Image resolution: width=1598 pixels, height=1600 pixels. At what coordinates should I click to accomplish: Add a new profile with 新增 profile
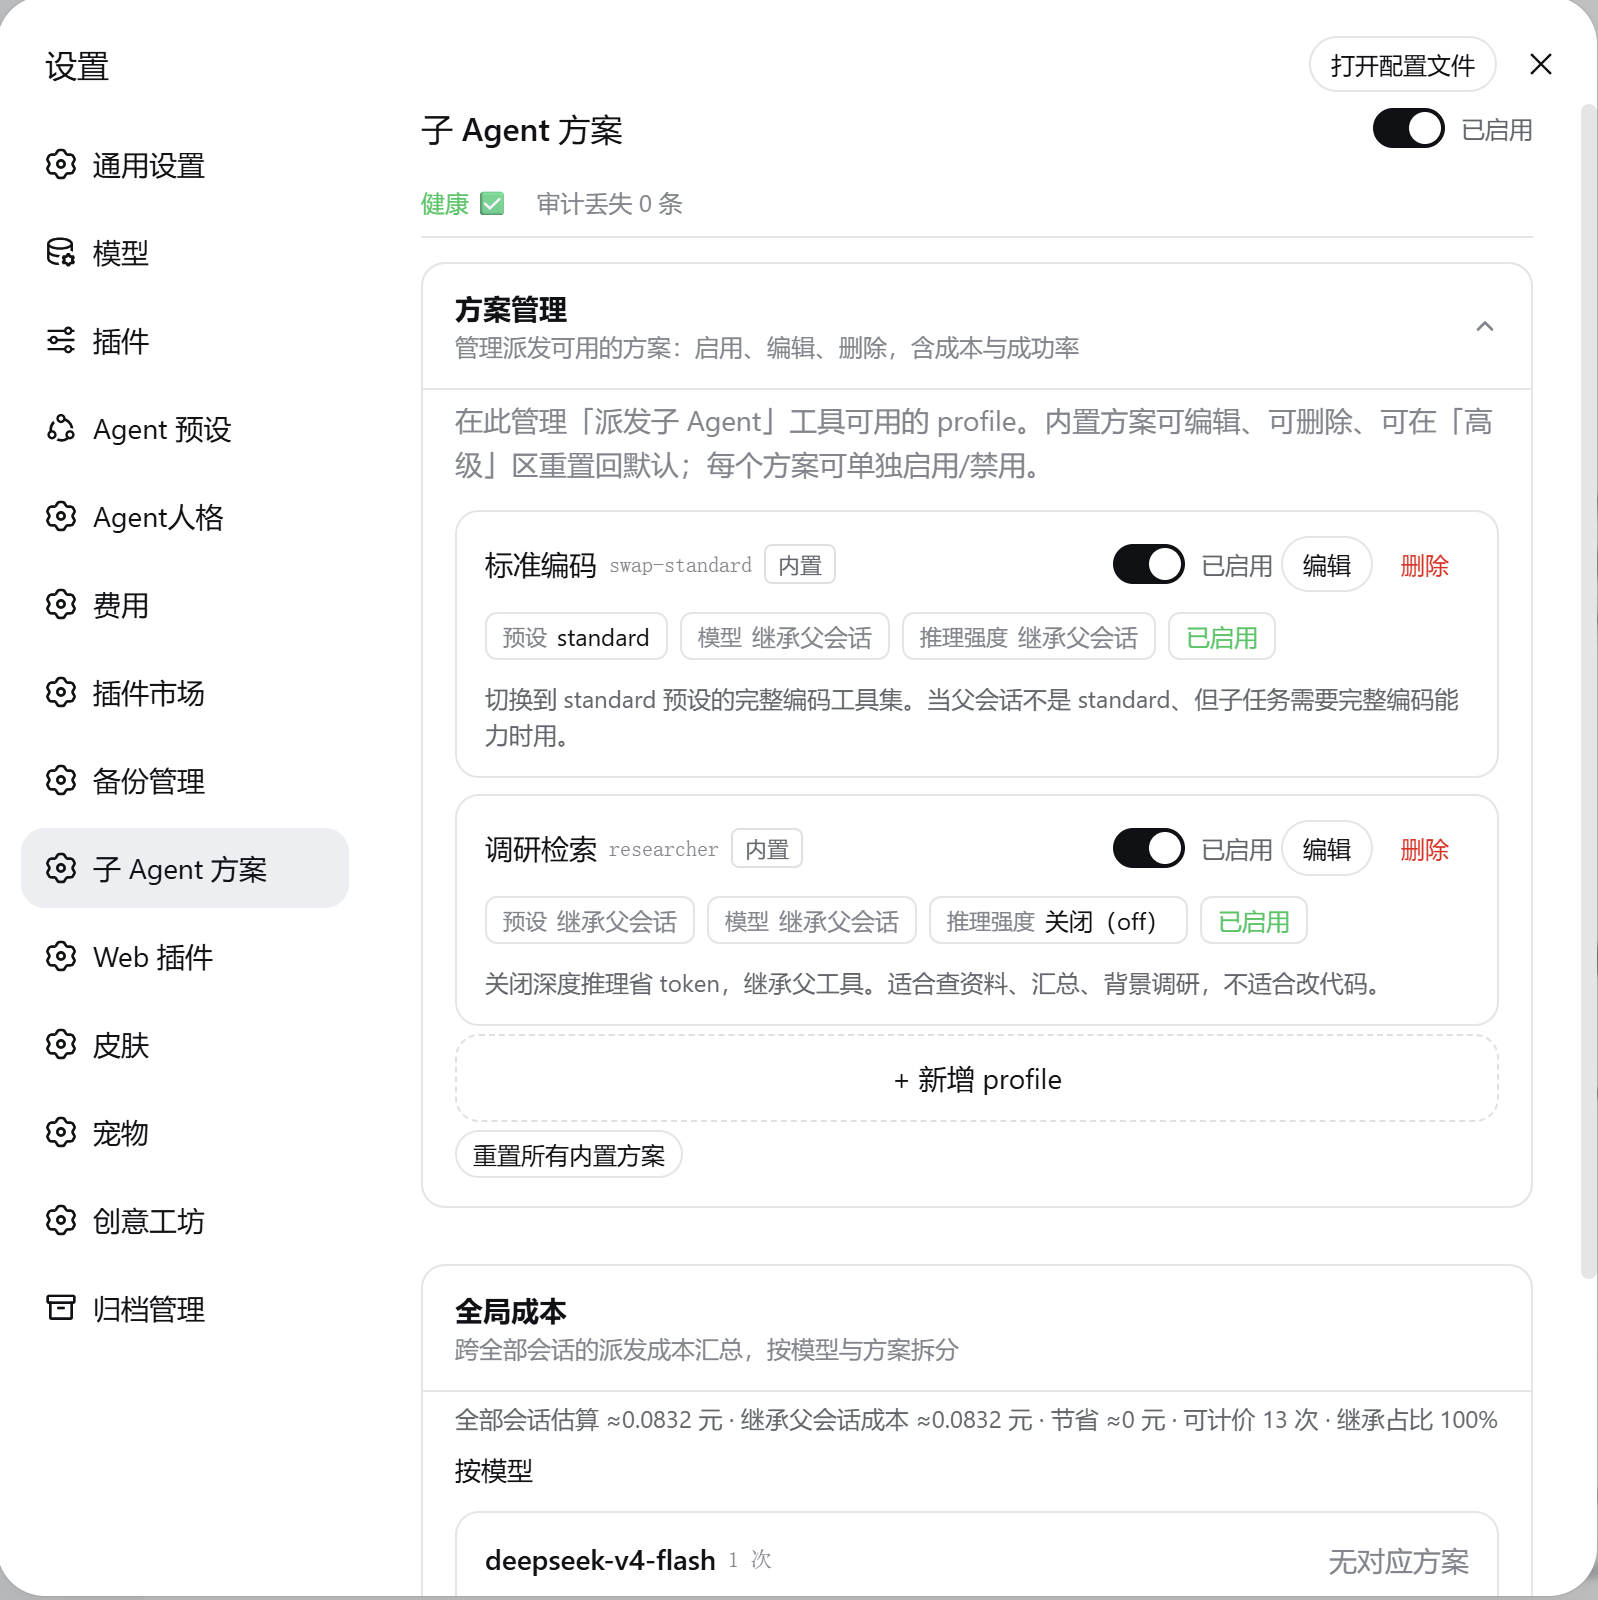(977, 1079)
